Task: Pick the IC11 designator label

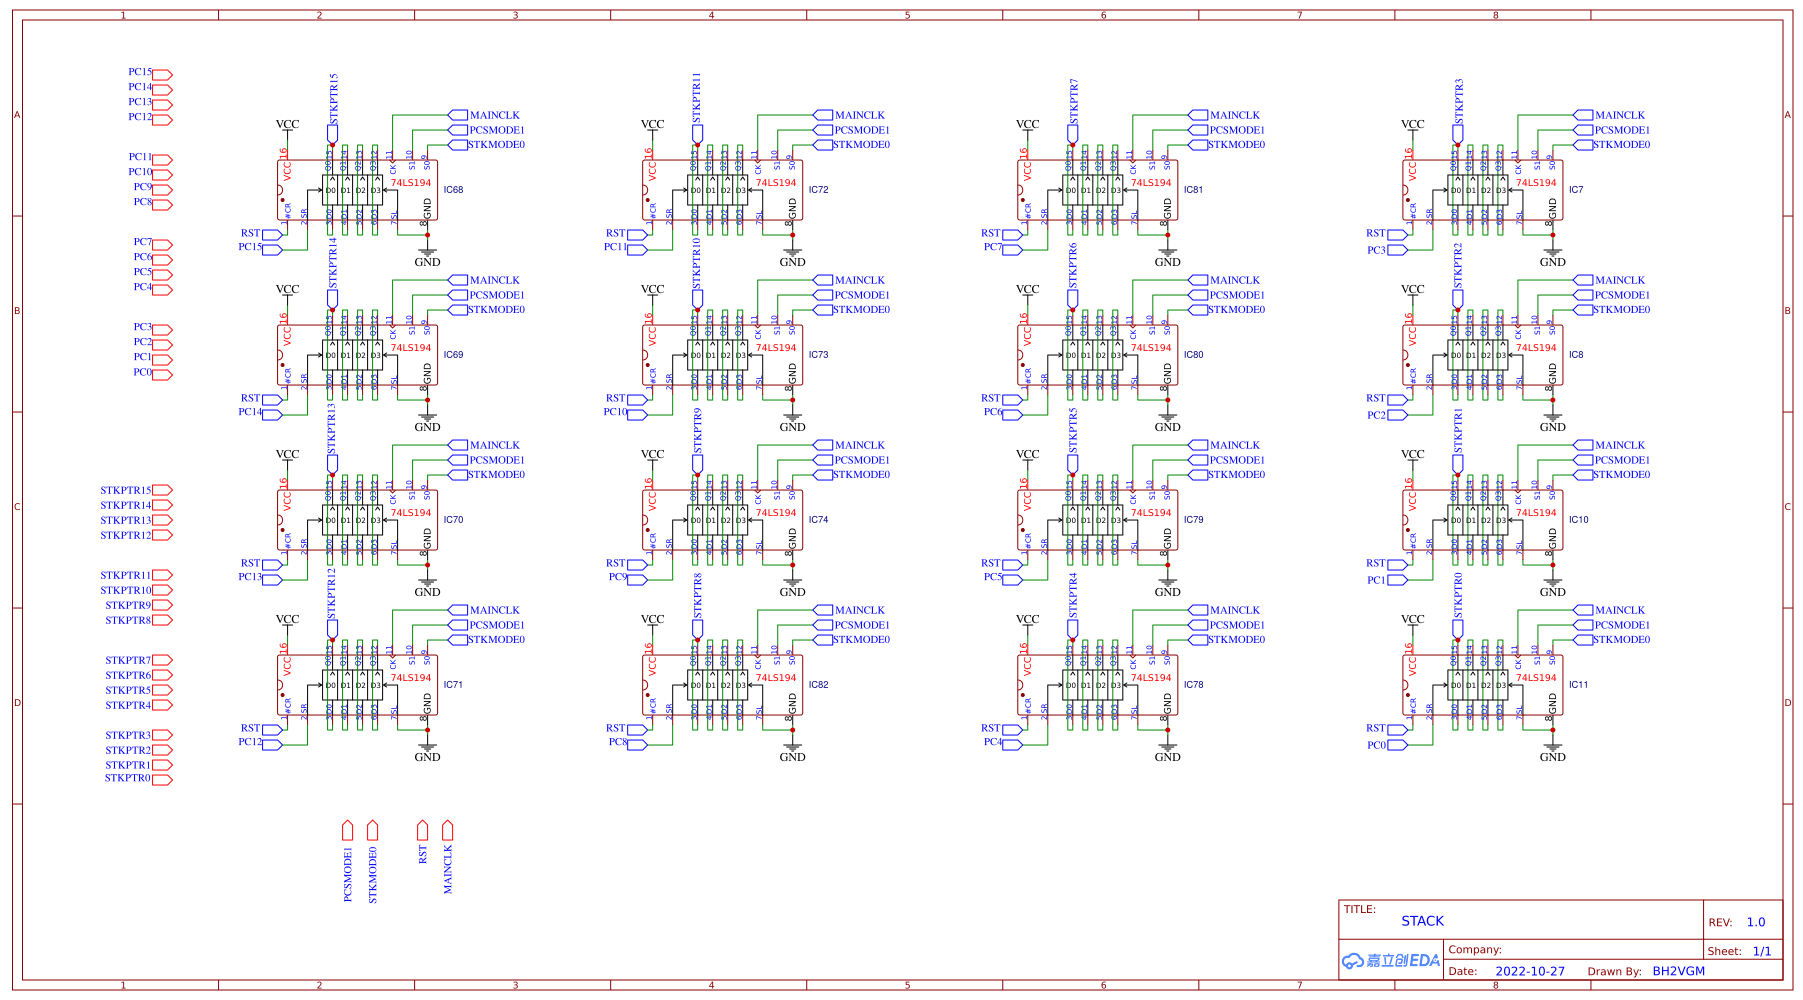Action: pos(1578,685)
